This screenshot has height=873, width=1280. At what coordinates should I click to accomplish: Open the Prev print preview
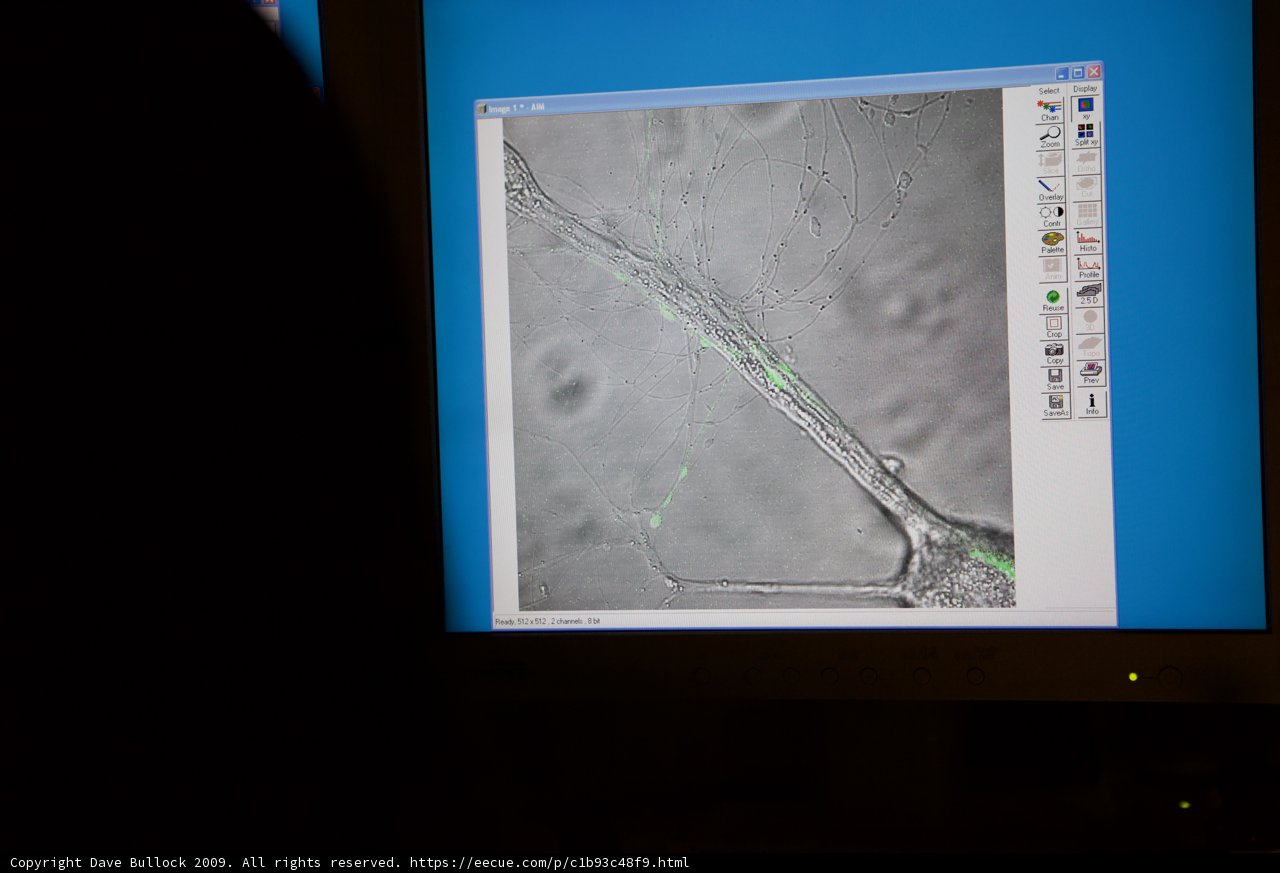(1091, 373)
